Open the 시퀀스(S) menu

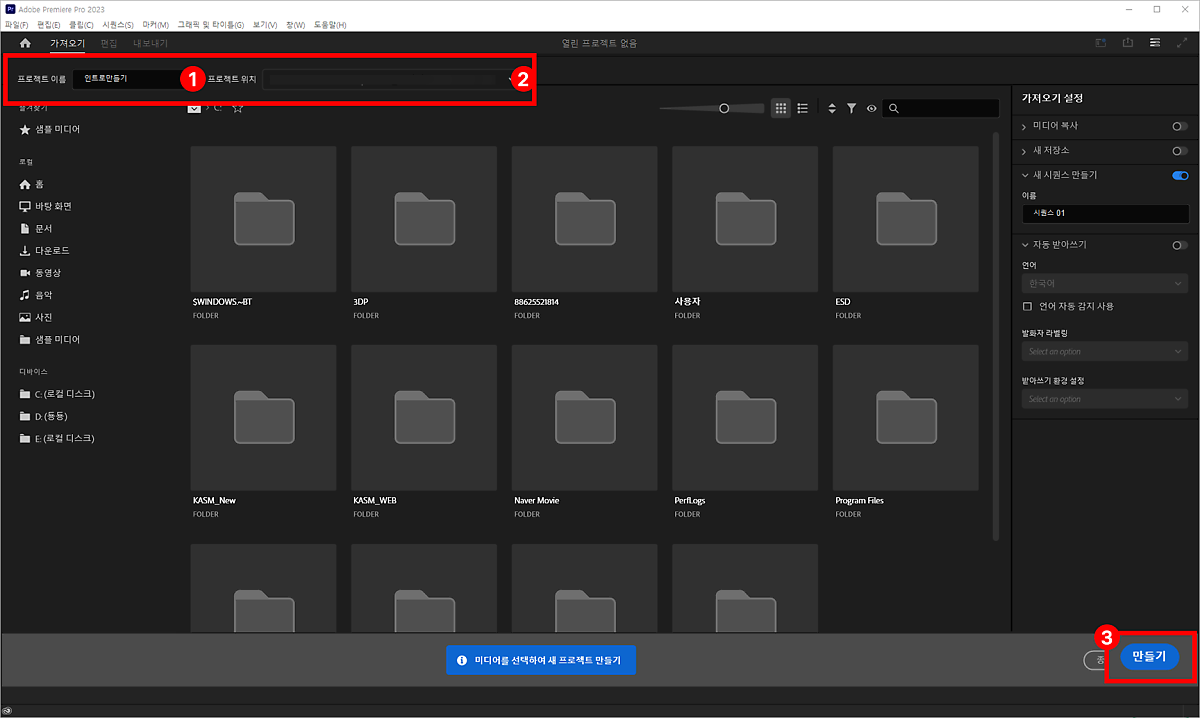click(118, 24)
